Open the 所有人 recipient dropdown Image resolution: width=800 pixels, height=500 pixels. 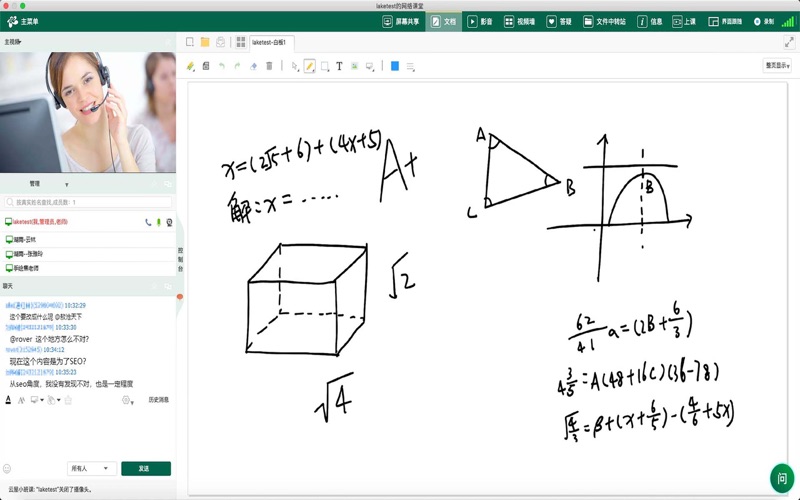(x=91, y=468)
